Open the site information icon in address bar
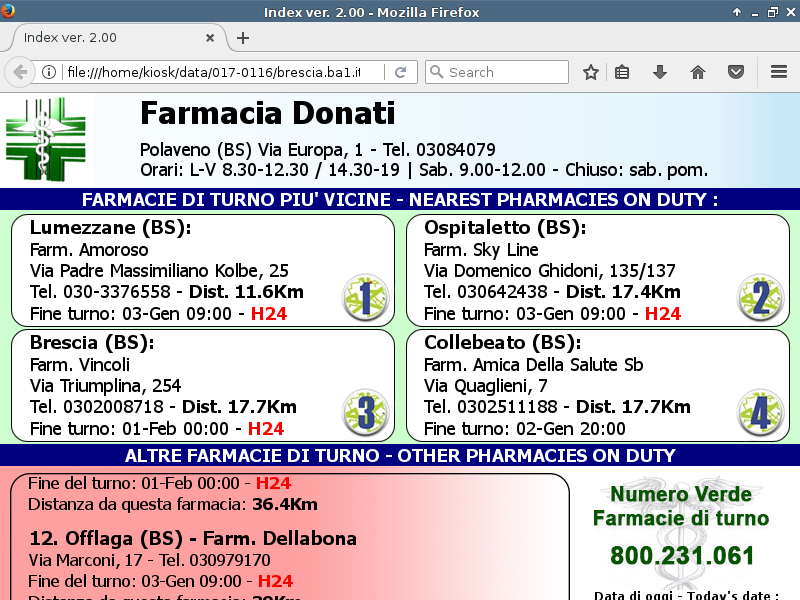Image resolution: width=800 pixels, height=600 pixels. click(48, 72)
